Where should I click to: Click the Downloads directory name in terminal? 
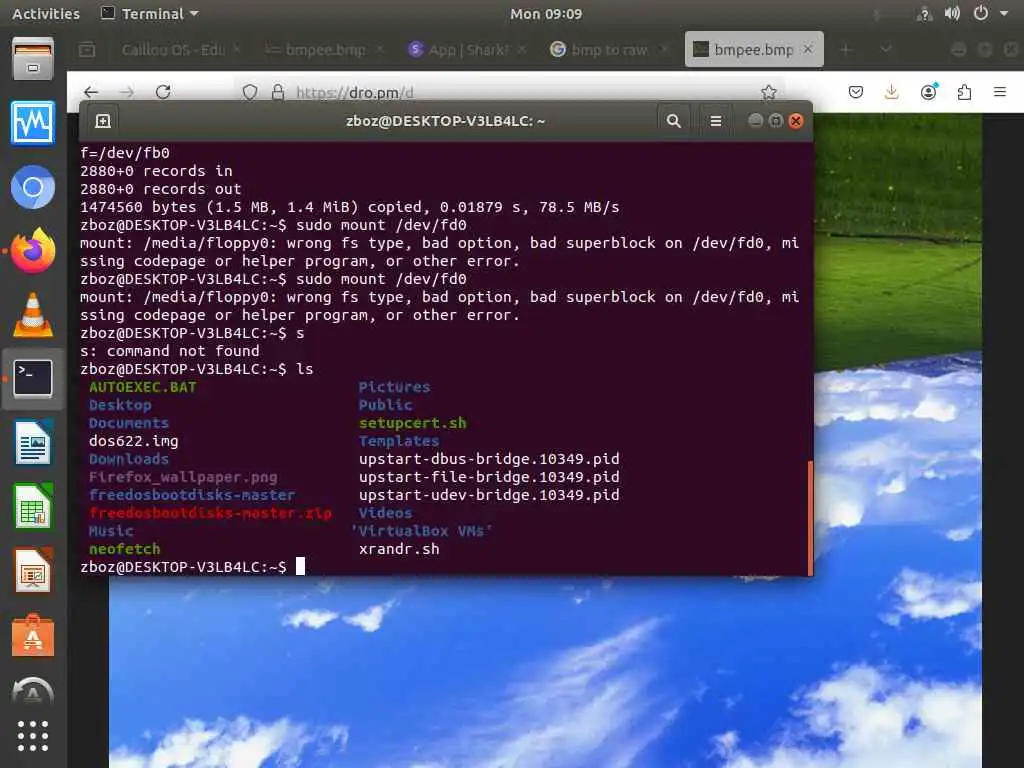[x=129, y=459]
